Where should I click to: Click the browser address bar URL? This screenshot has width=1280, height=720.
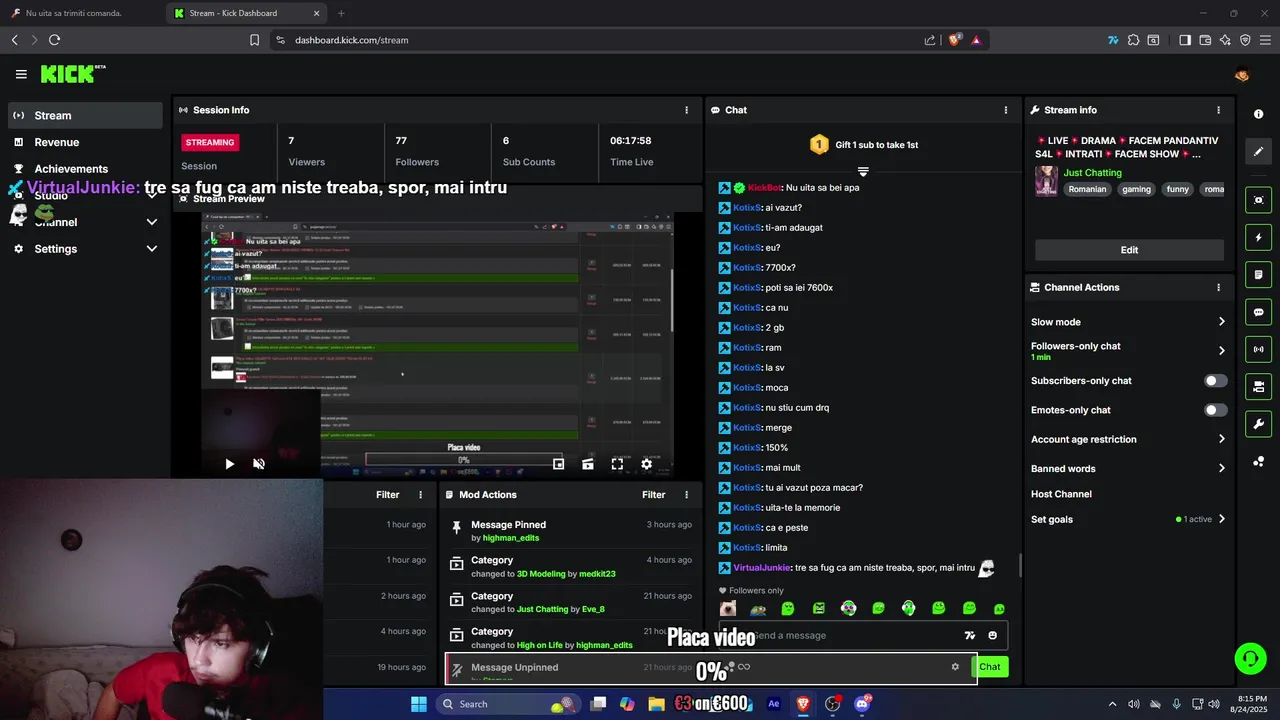tap(352, 40)
